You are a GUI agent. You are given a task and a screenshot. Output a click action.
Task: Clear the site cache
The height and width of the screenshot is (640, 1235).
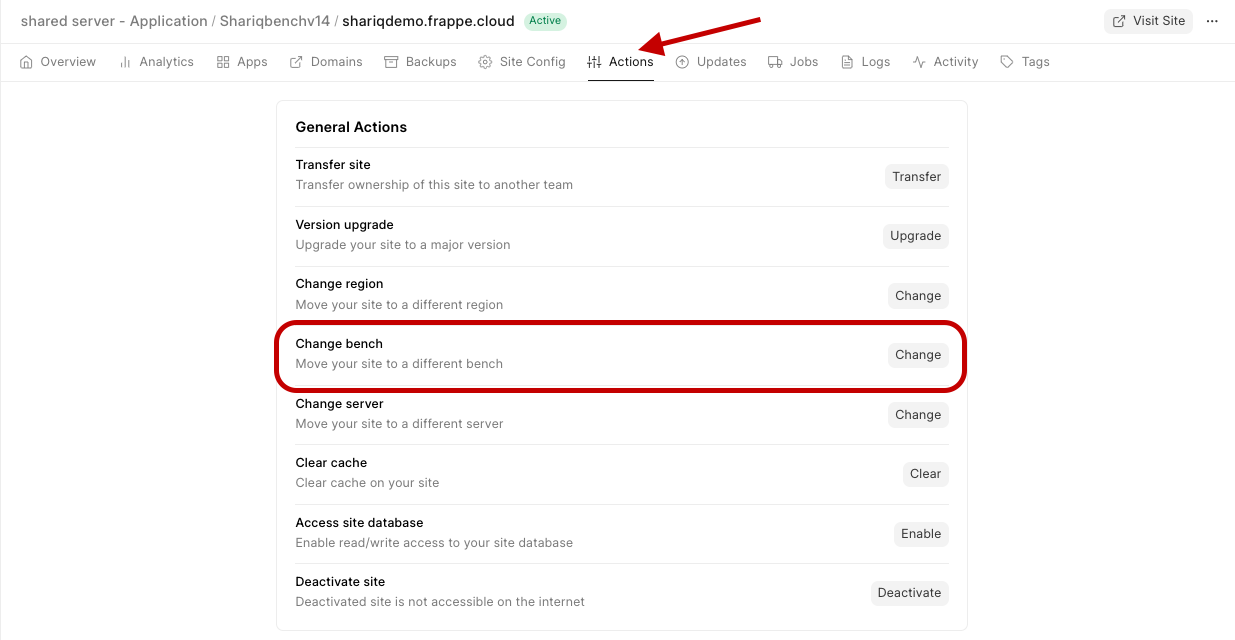[925, 474]
